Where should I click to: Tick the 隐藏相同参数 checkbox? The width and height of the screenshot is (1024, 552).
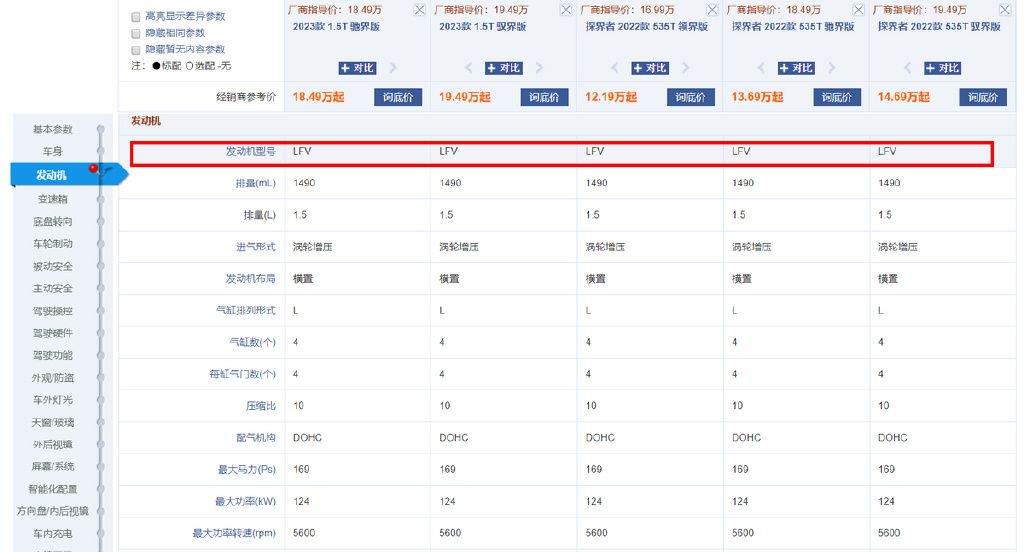(136, 33)
